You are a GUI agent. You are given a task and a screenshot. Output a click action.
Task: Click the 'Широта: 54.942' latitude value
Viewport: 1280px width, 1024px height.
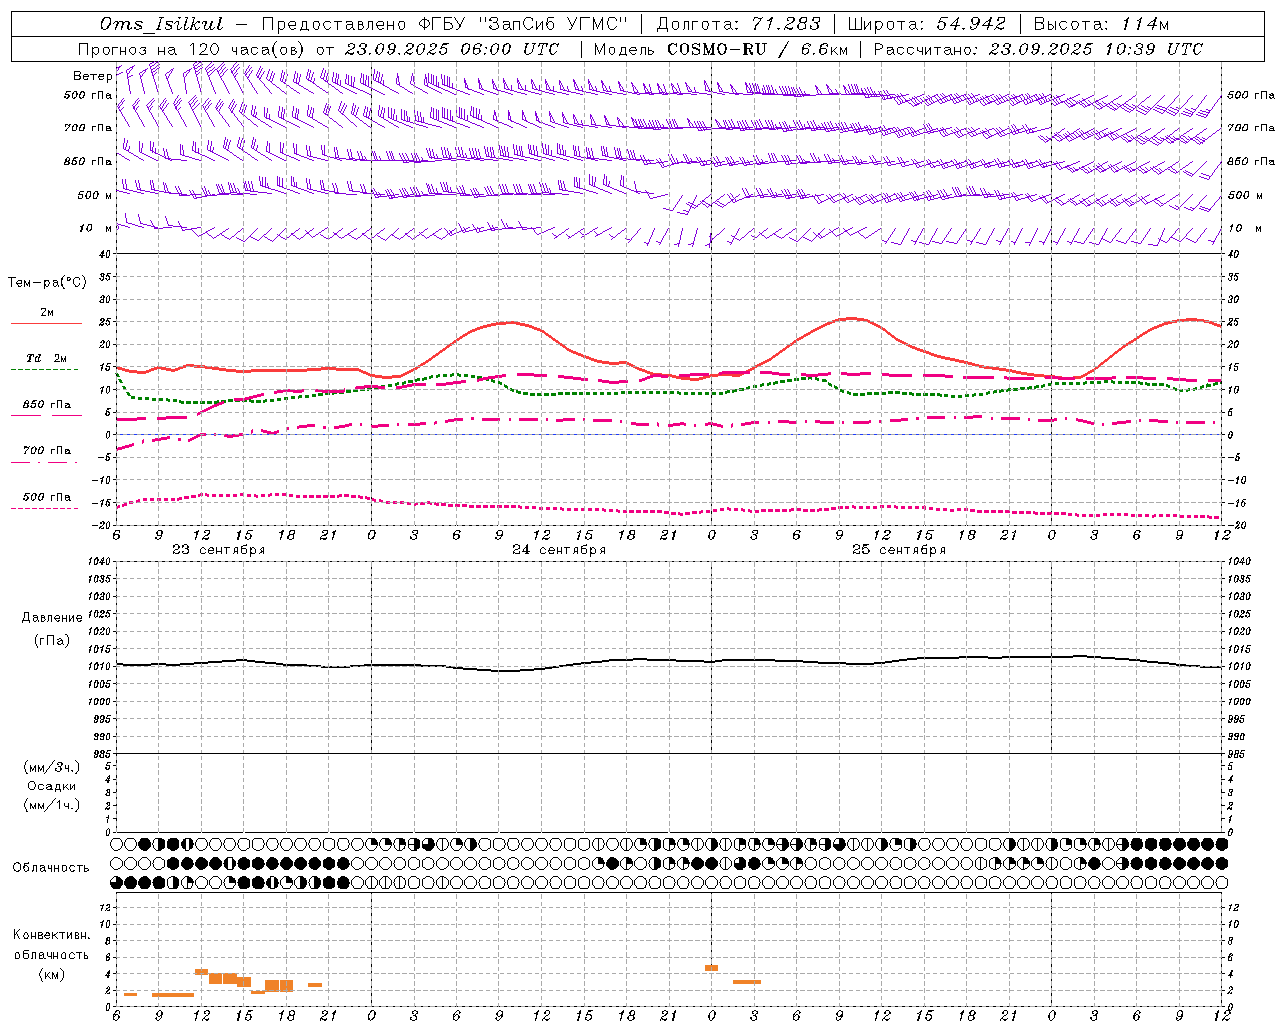[x=927, y=24]
